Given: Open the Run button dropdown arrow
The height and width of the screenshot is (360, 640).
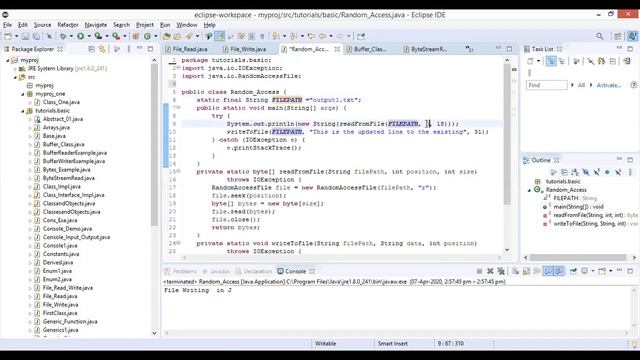Looking at the screenshot, I should [x=89, y=36].
